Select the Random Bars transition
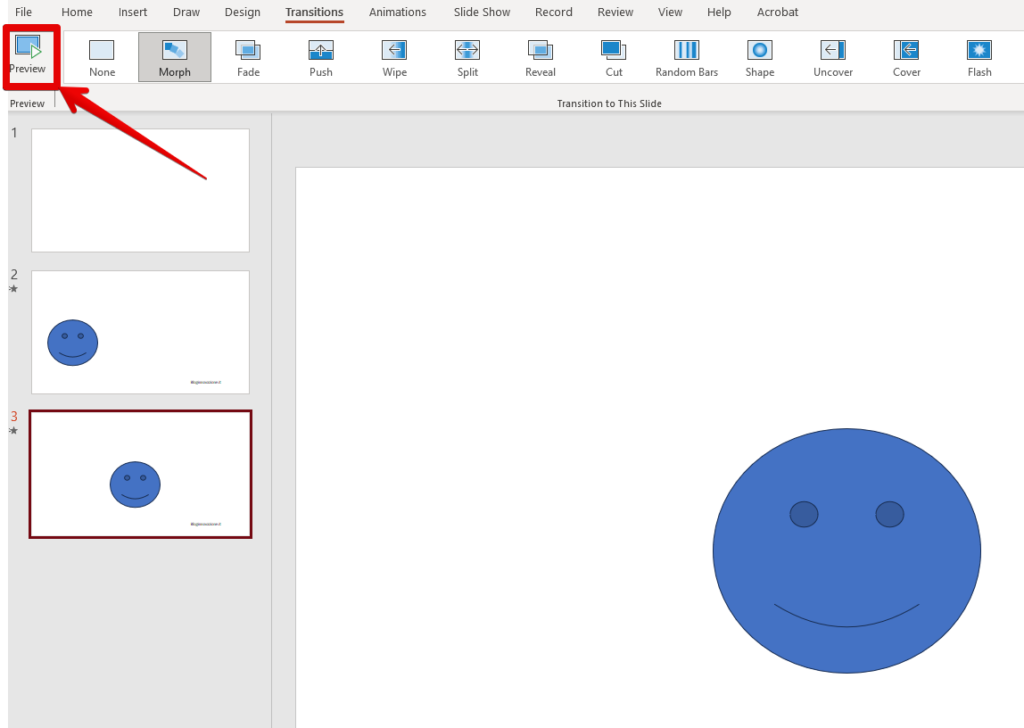The height and width of the screenshot is (728, 1024). point(687,57)
